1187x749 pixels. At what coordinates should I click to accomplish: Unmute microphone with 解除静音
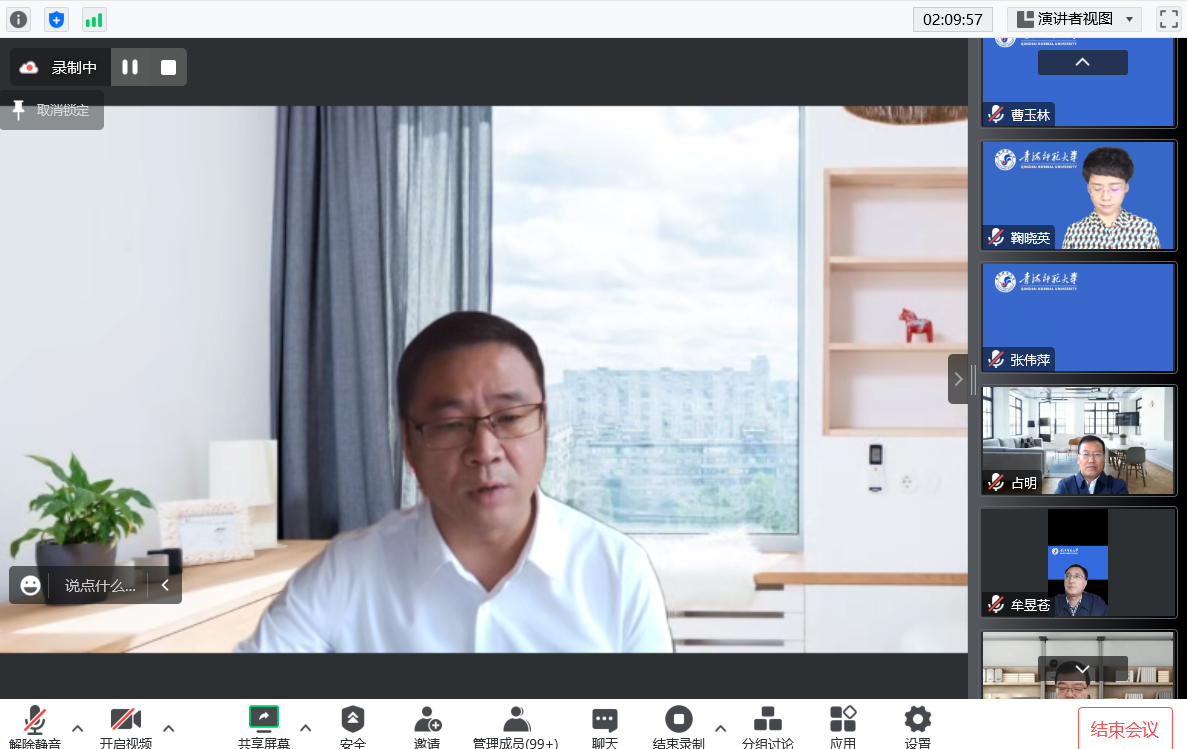tap(35, 725)
